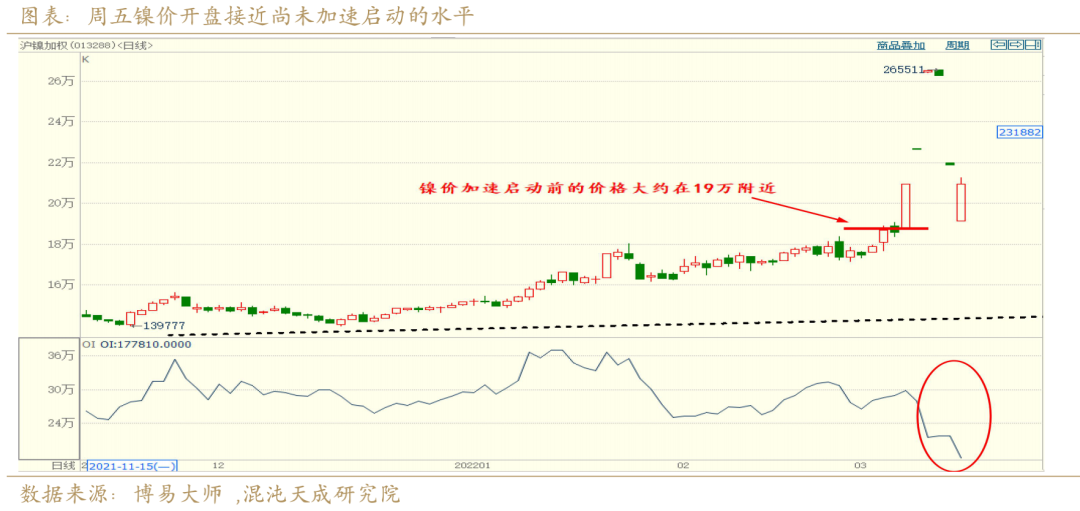Open the 商品叠加 link
1080x511 pixels.
coord(901,45)
